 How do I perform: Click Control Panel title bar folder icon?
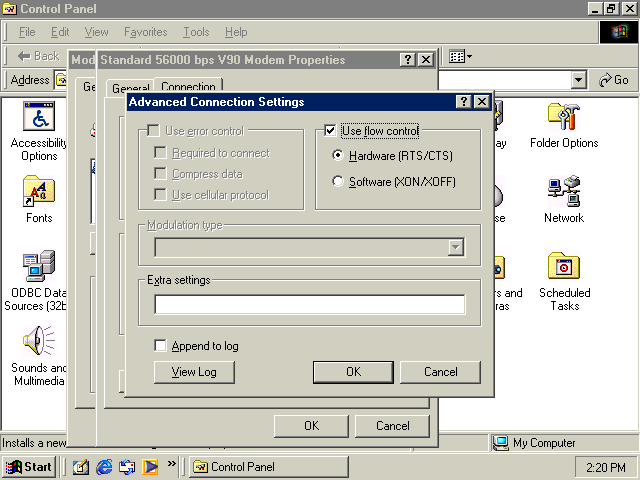tap(9, 9)
